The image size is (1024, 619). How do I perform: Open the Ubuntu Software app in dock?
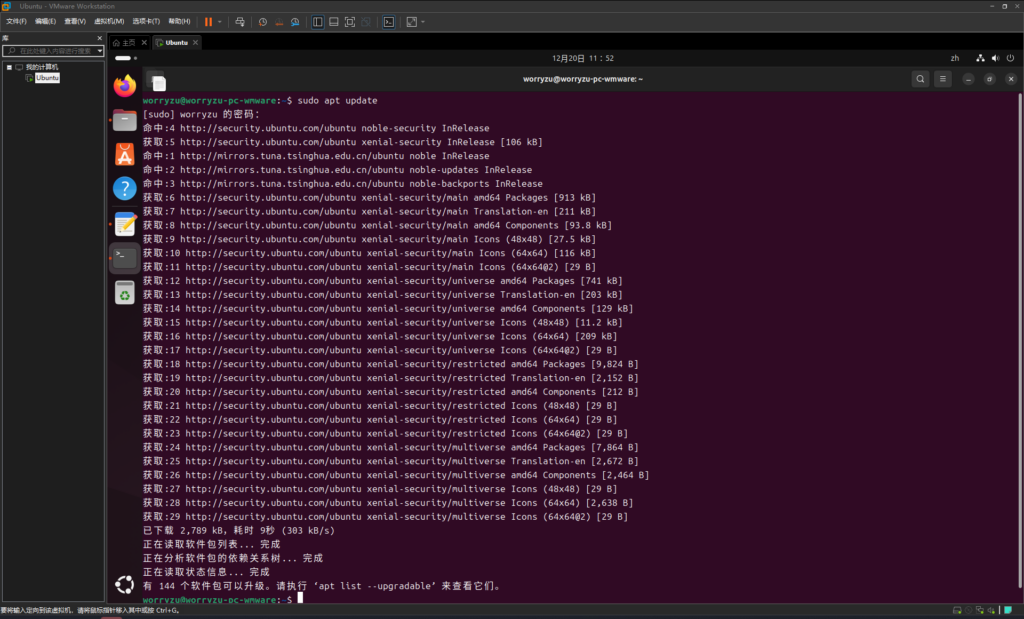(124, 154)
